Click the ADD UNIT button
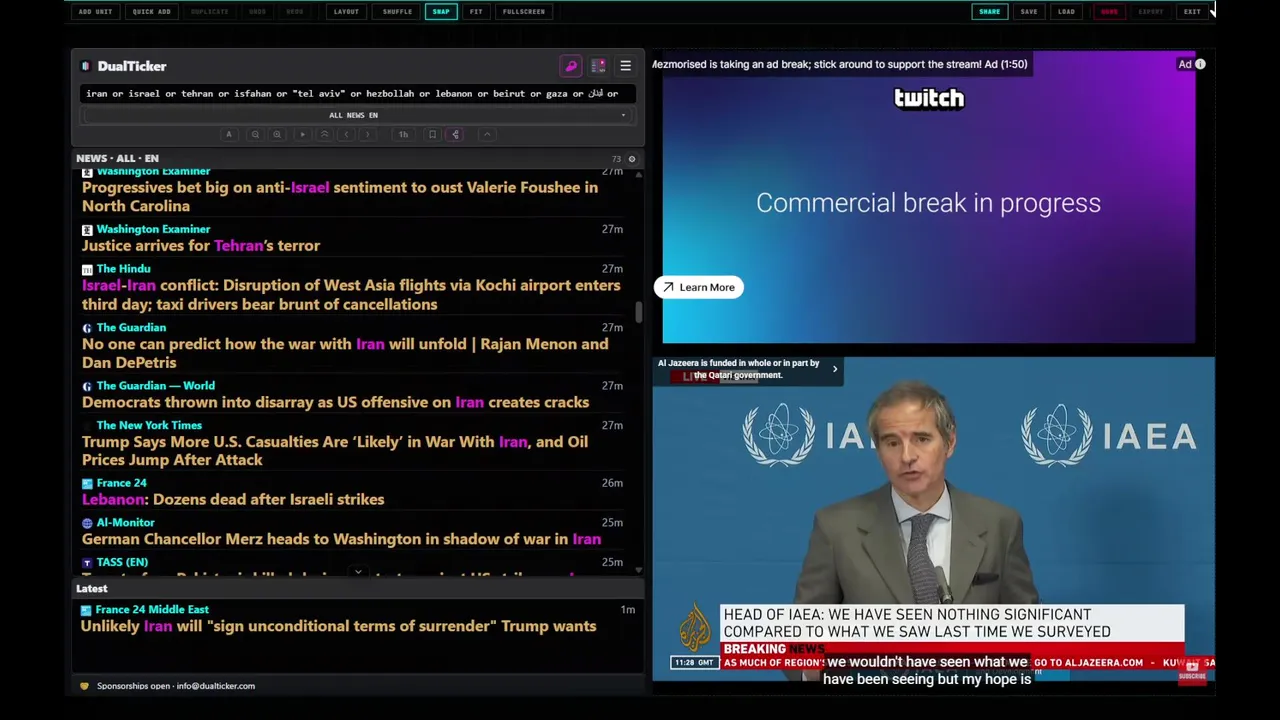Screen dimensions: 1280x720 coord(96,12)
